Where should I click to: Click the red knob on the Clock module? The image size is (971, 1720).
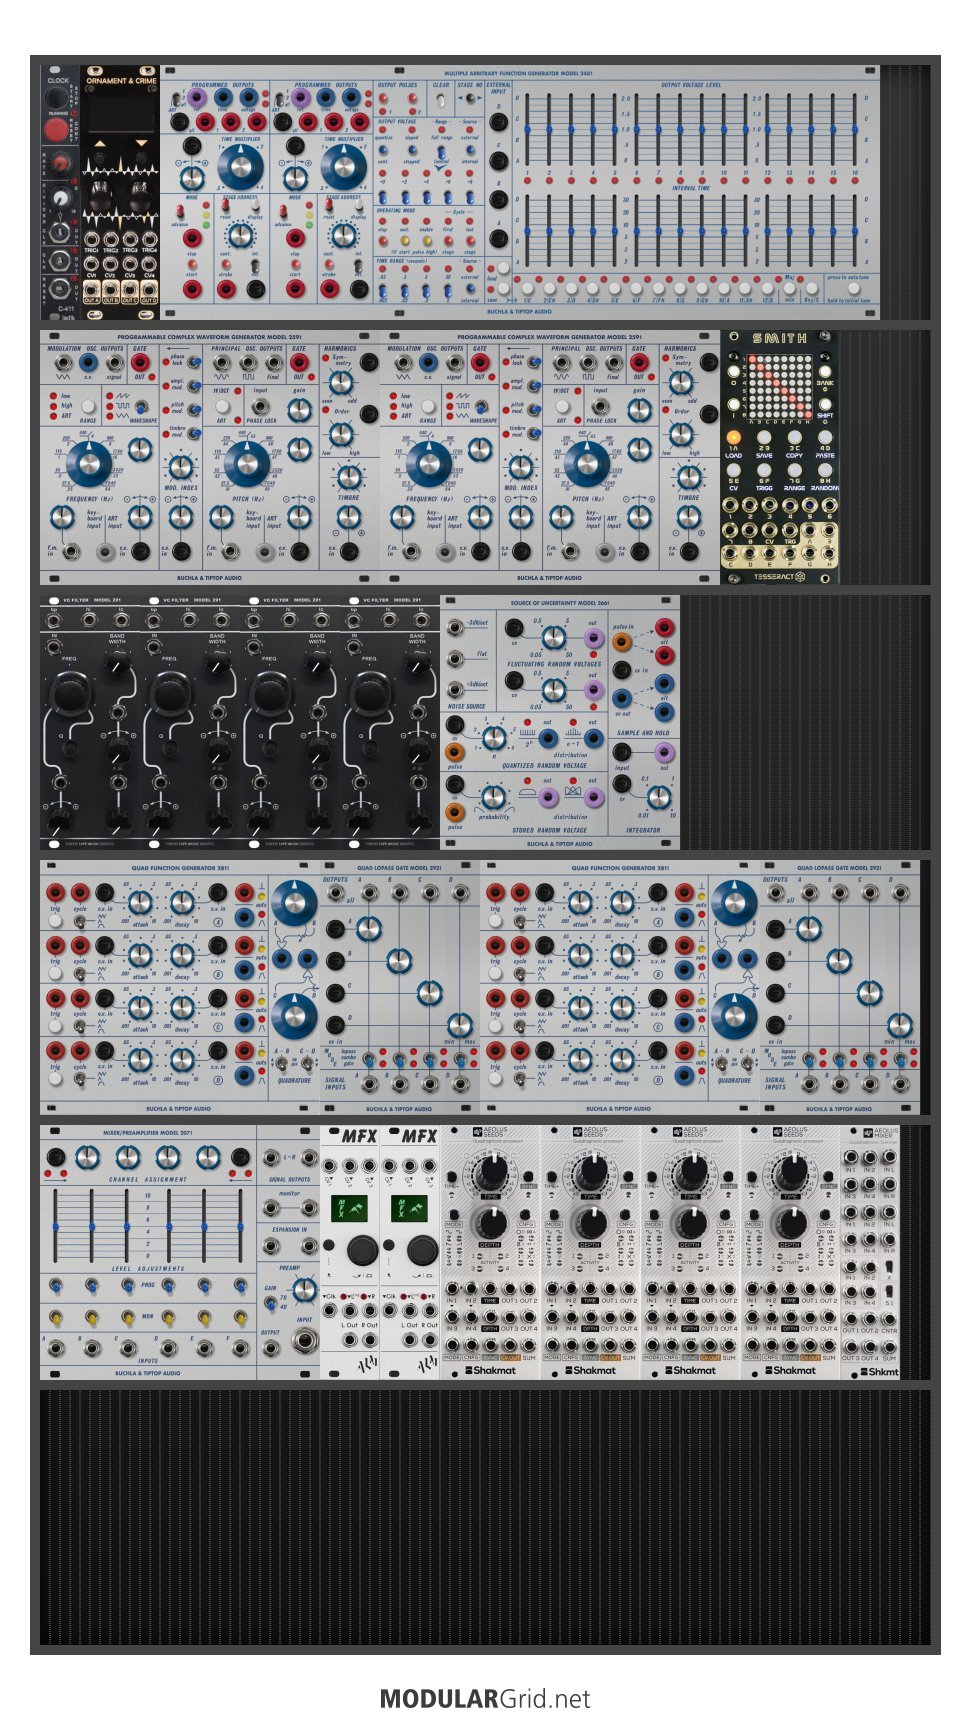[59, 162]
